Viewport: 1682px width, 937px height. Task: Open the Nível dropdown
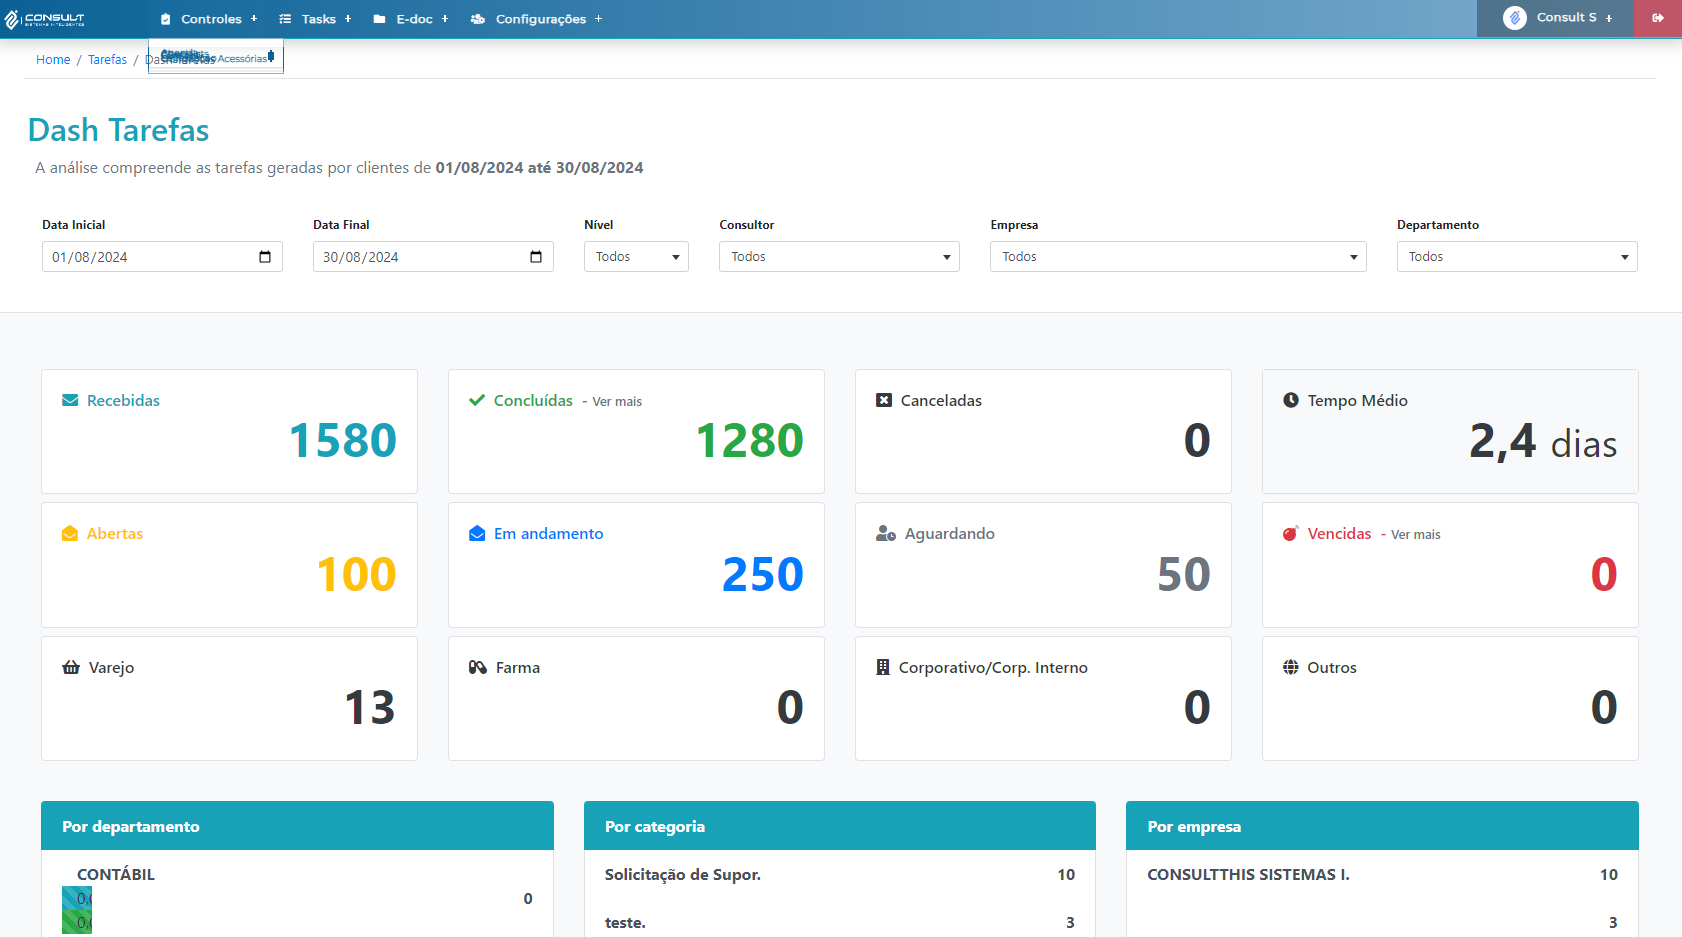click(x=636, y=257)
